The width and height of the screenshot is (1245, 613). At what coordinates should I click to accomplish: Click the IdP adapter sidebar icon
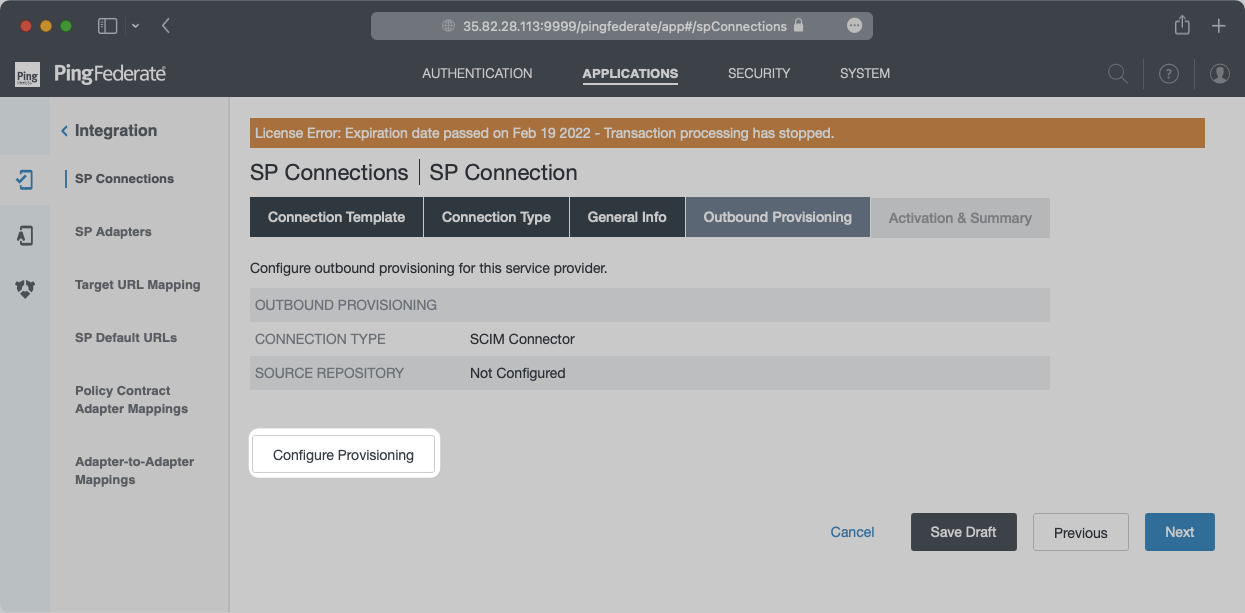point(25,235)
